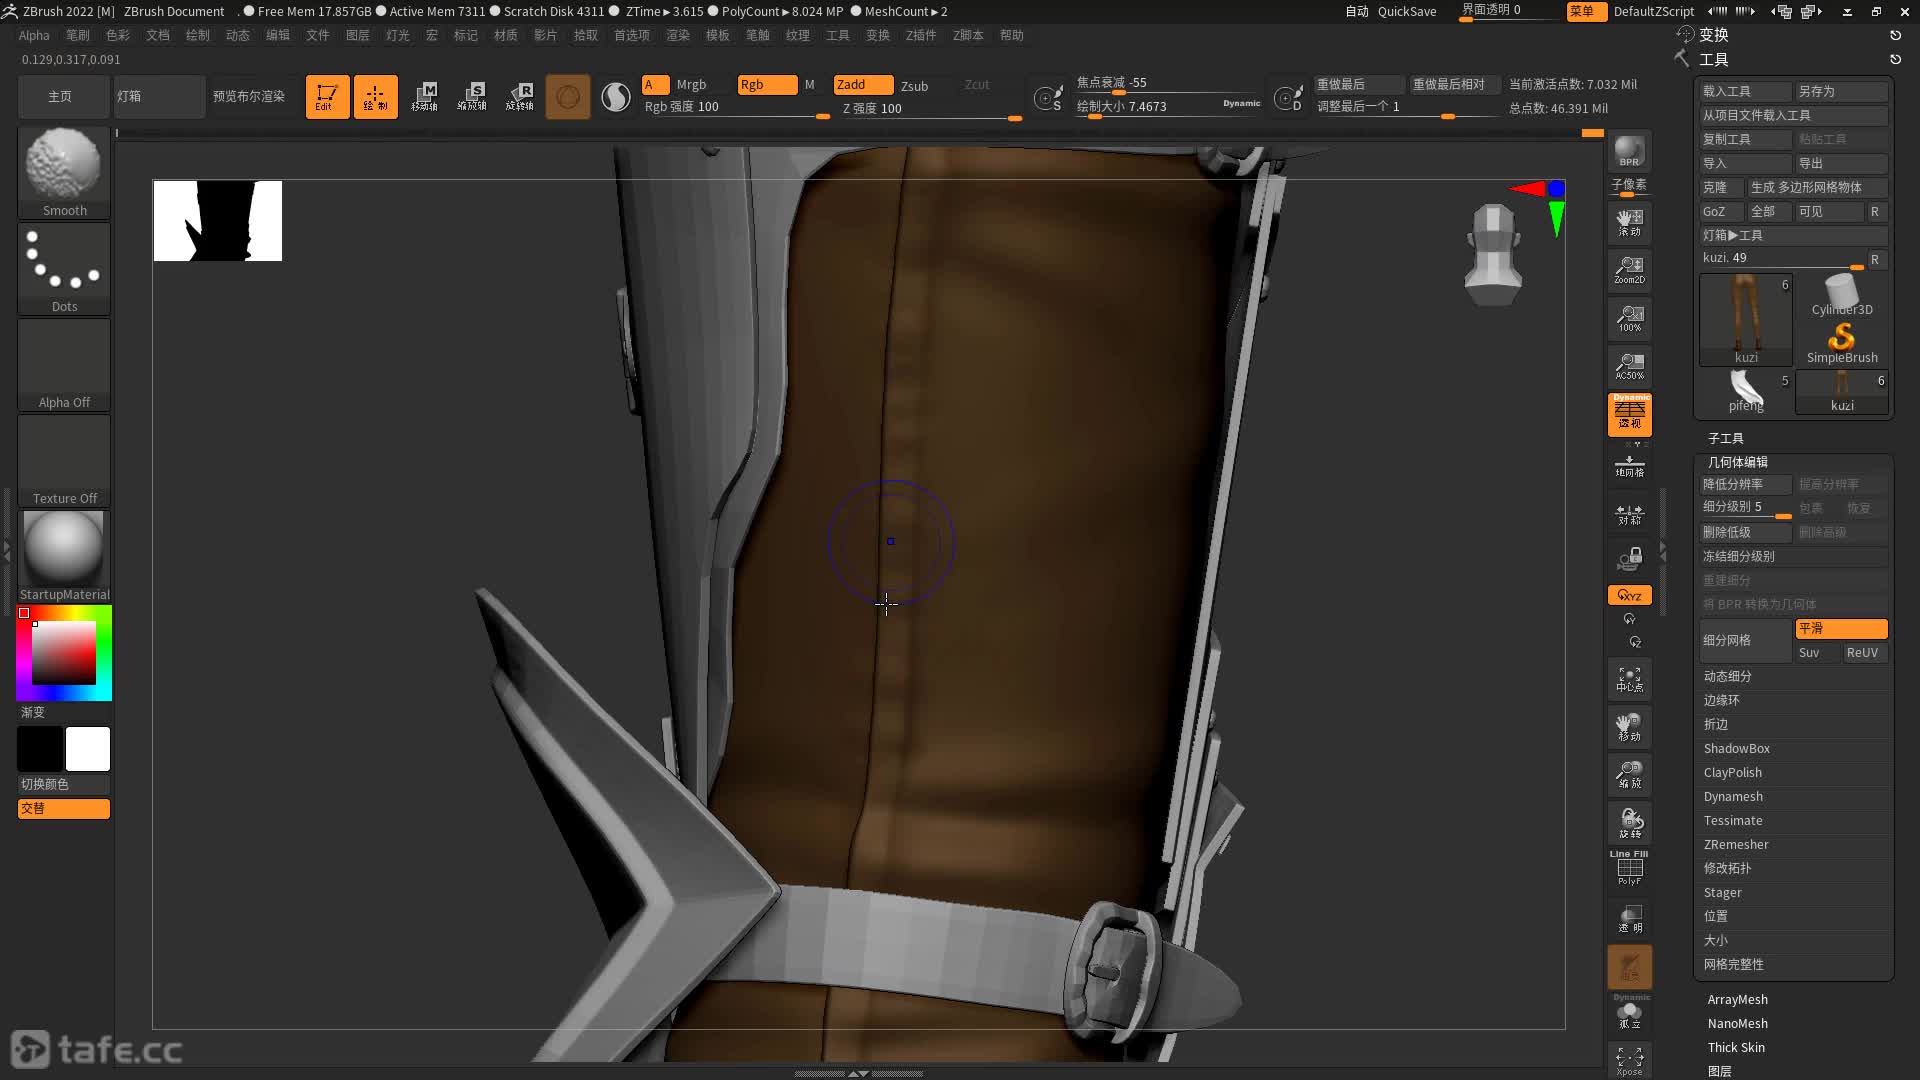Set canvas to 100% actual size

(x=1629, y=318)
